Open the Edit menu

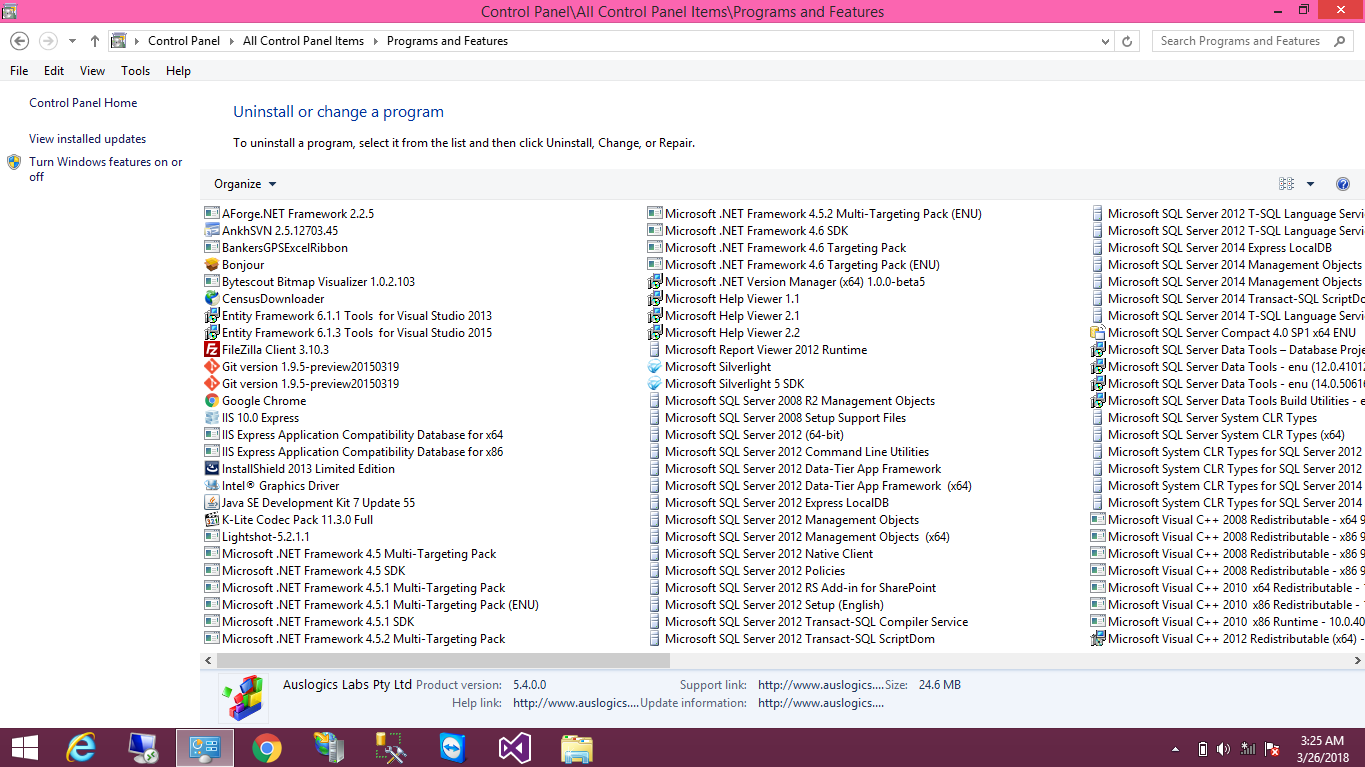pos(54,71)
